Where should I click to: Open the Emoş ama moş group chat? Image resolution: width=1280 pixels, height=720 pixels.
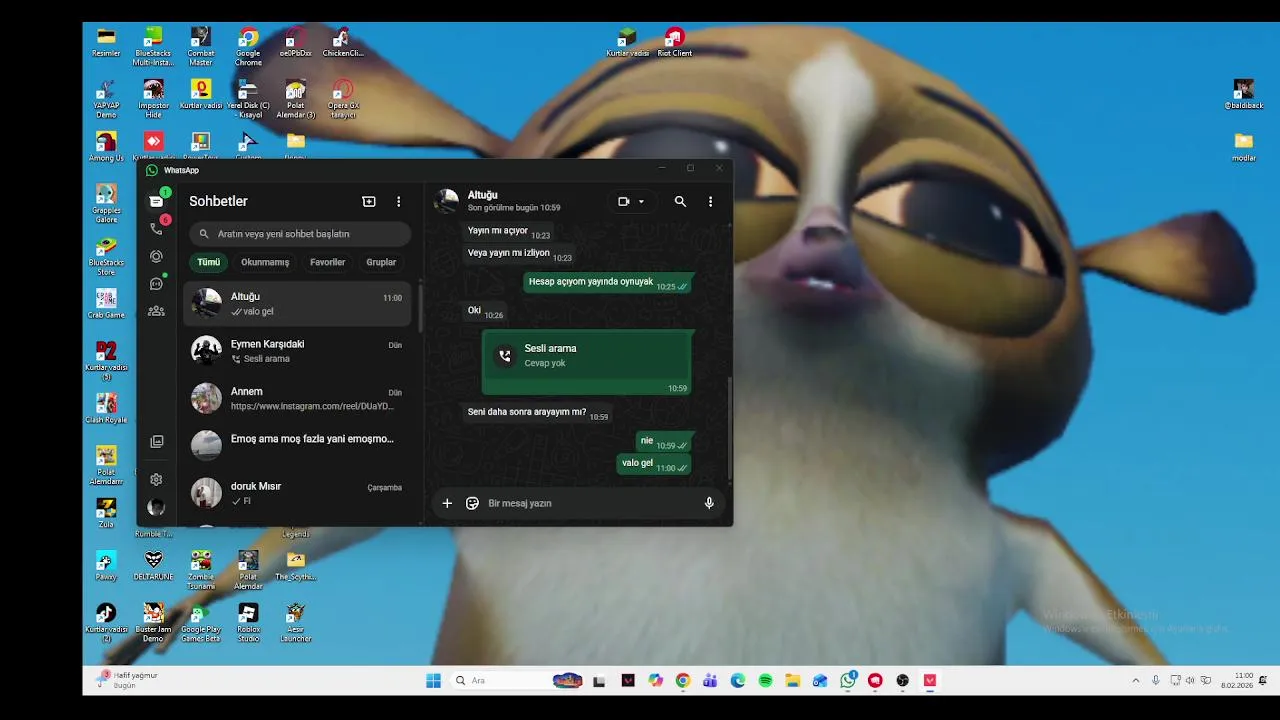[x=297, y=445]
